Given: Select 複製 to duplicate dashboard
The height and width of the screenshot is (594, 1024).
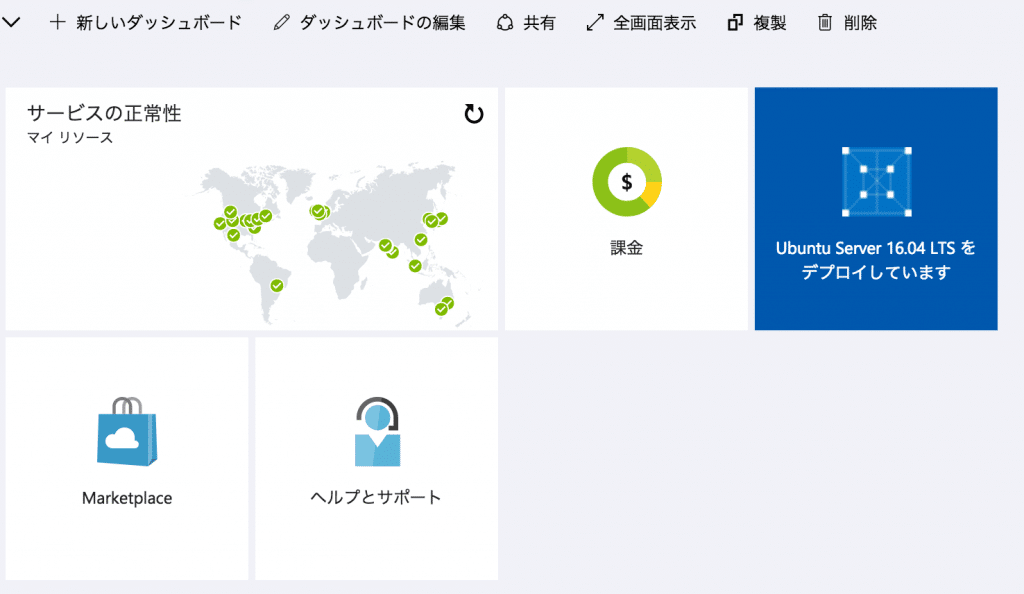Looking at the screenshot, I should pyautogui.click(x=770, y=23).
